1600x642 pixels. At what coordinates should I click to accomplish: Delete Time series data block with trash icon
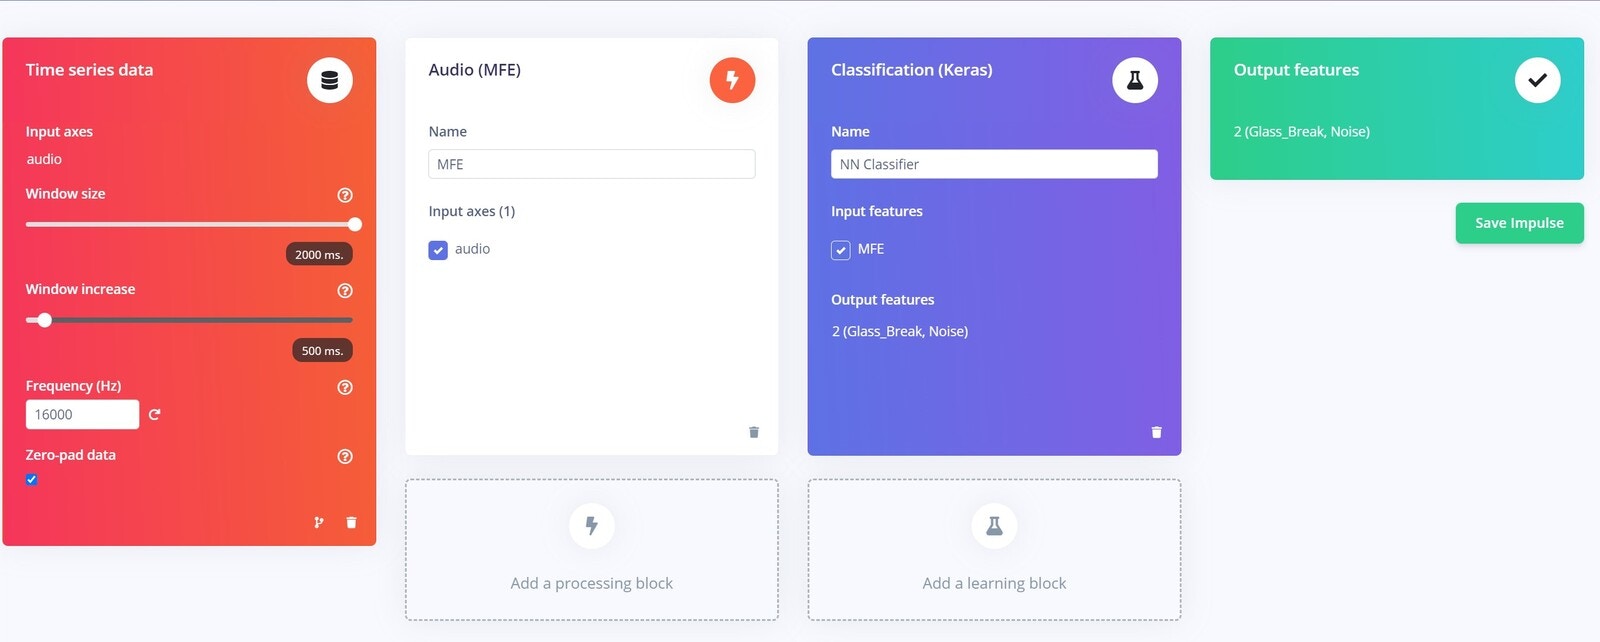pos(351,522)
